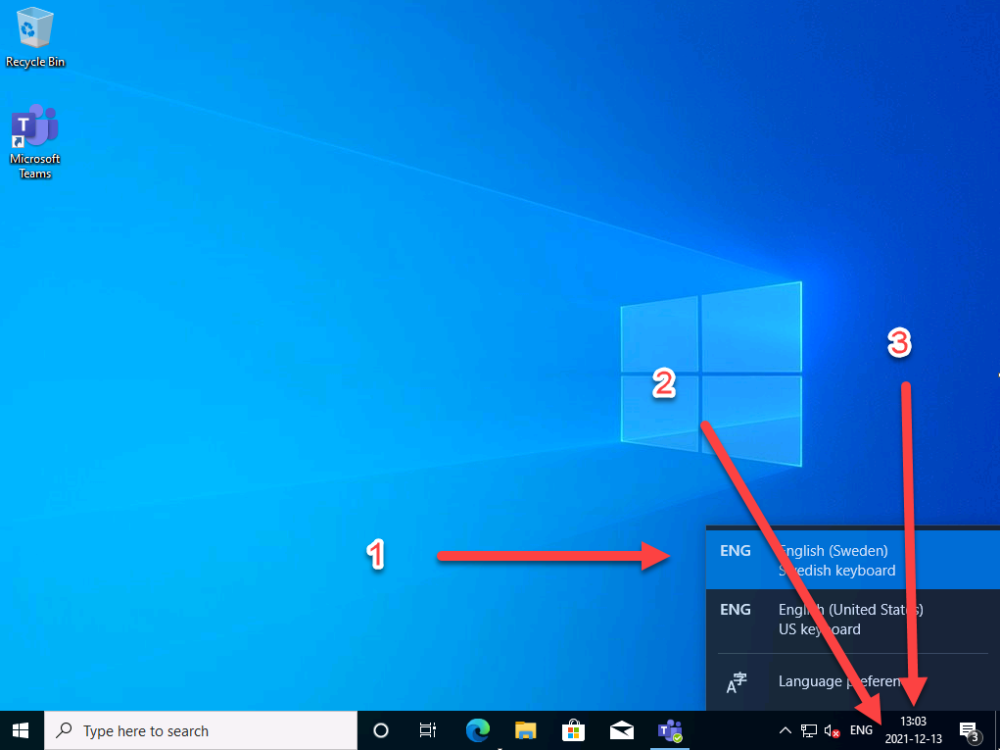
Task: Open the Action Center notifications icon
Action: click(x=969, y=730)
